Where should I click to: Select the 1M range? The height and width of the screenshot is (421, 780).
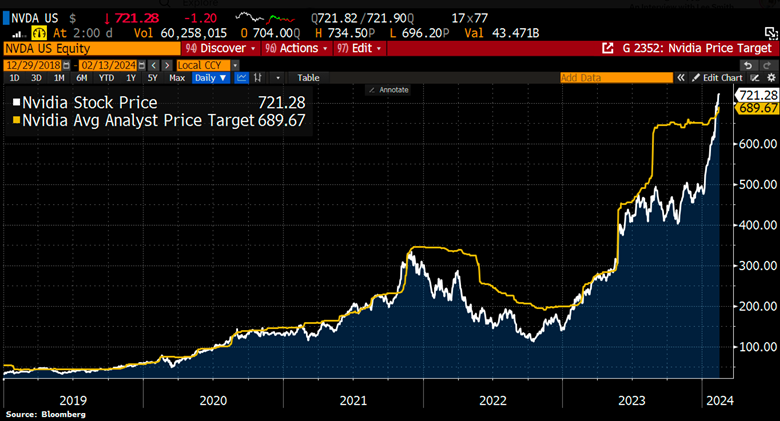[x=59, y=78]
